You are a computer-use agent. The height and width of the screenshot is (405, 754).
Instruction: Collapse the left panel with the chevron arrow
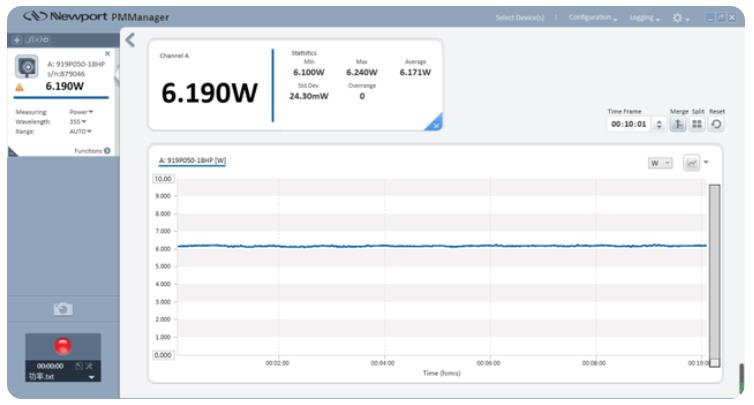[x=130, y=38]
